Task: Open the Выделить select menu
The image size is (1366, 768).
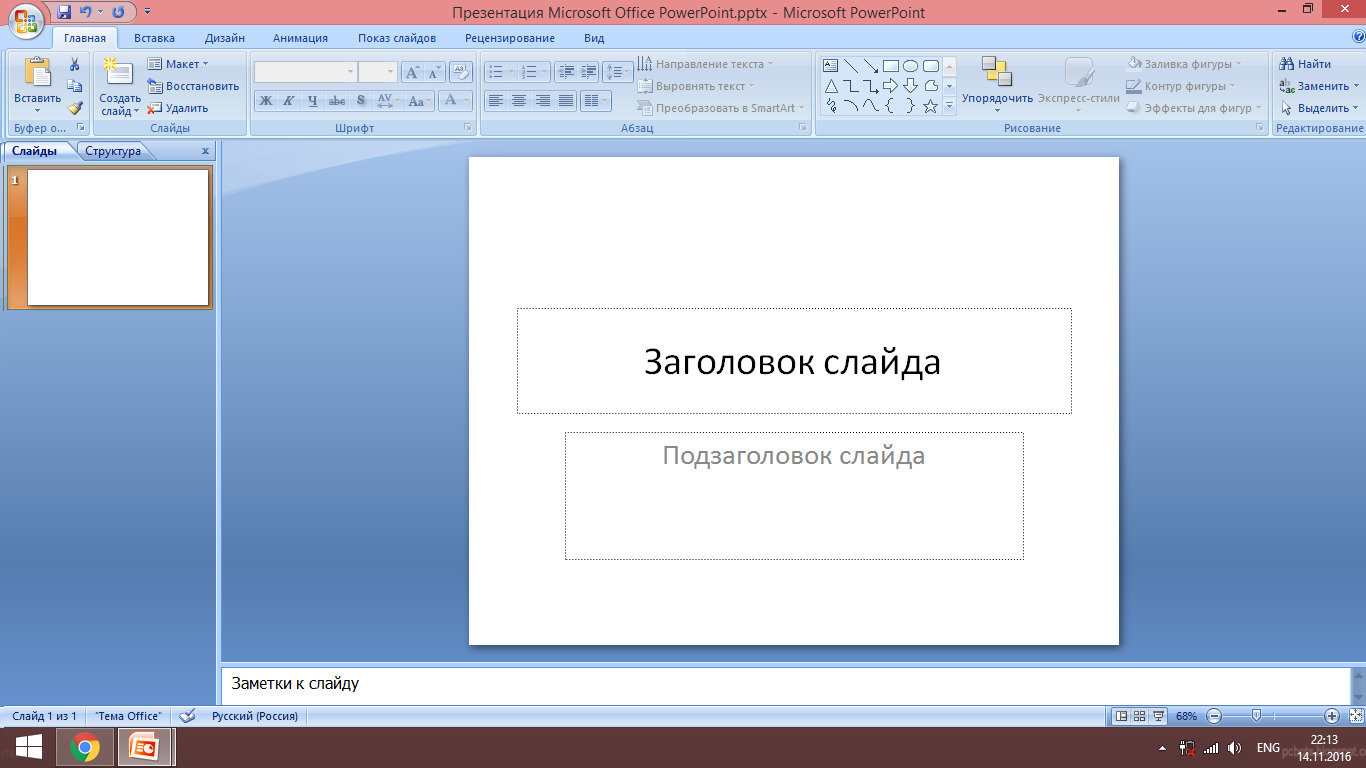Action: pos(1318,108)
